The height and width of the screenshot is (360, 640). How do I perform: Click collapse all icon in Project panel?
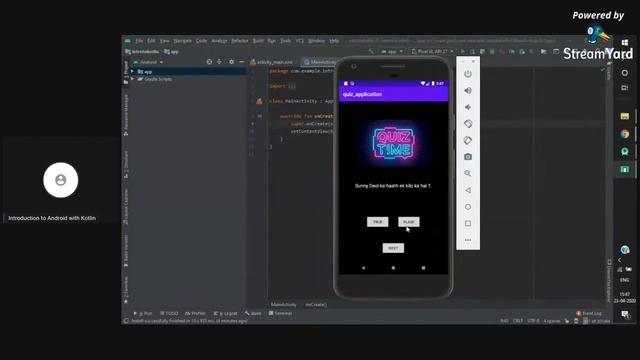tap(219, 62)
